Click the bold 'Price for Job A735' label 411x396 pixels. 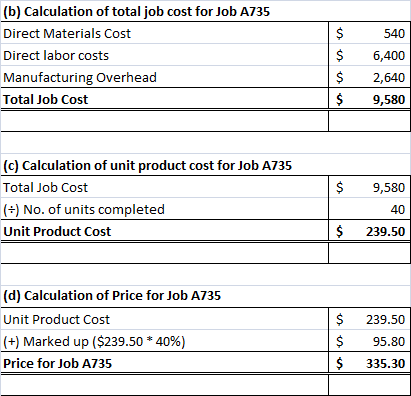pyautogui.click(x=57, y=364)
